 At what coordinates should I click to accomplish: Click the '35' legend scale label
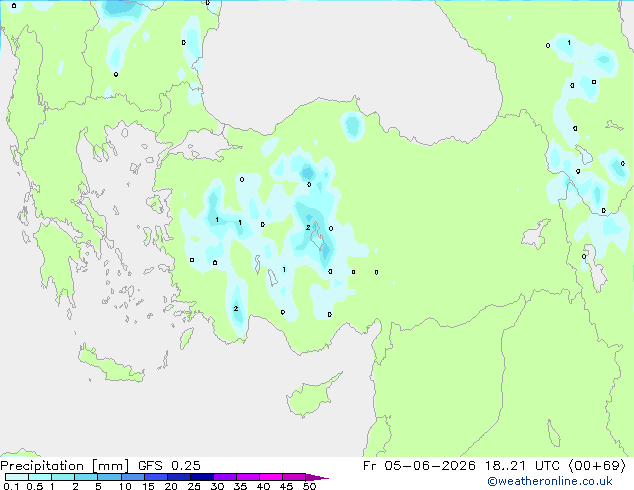pyautogui.click(x=240, y=486)
